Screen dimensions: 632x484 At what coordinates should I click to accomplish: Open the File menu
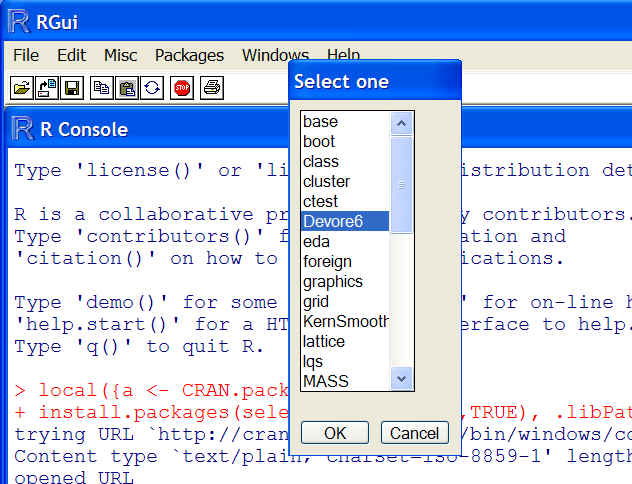coord(26,55)
